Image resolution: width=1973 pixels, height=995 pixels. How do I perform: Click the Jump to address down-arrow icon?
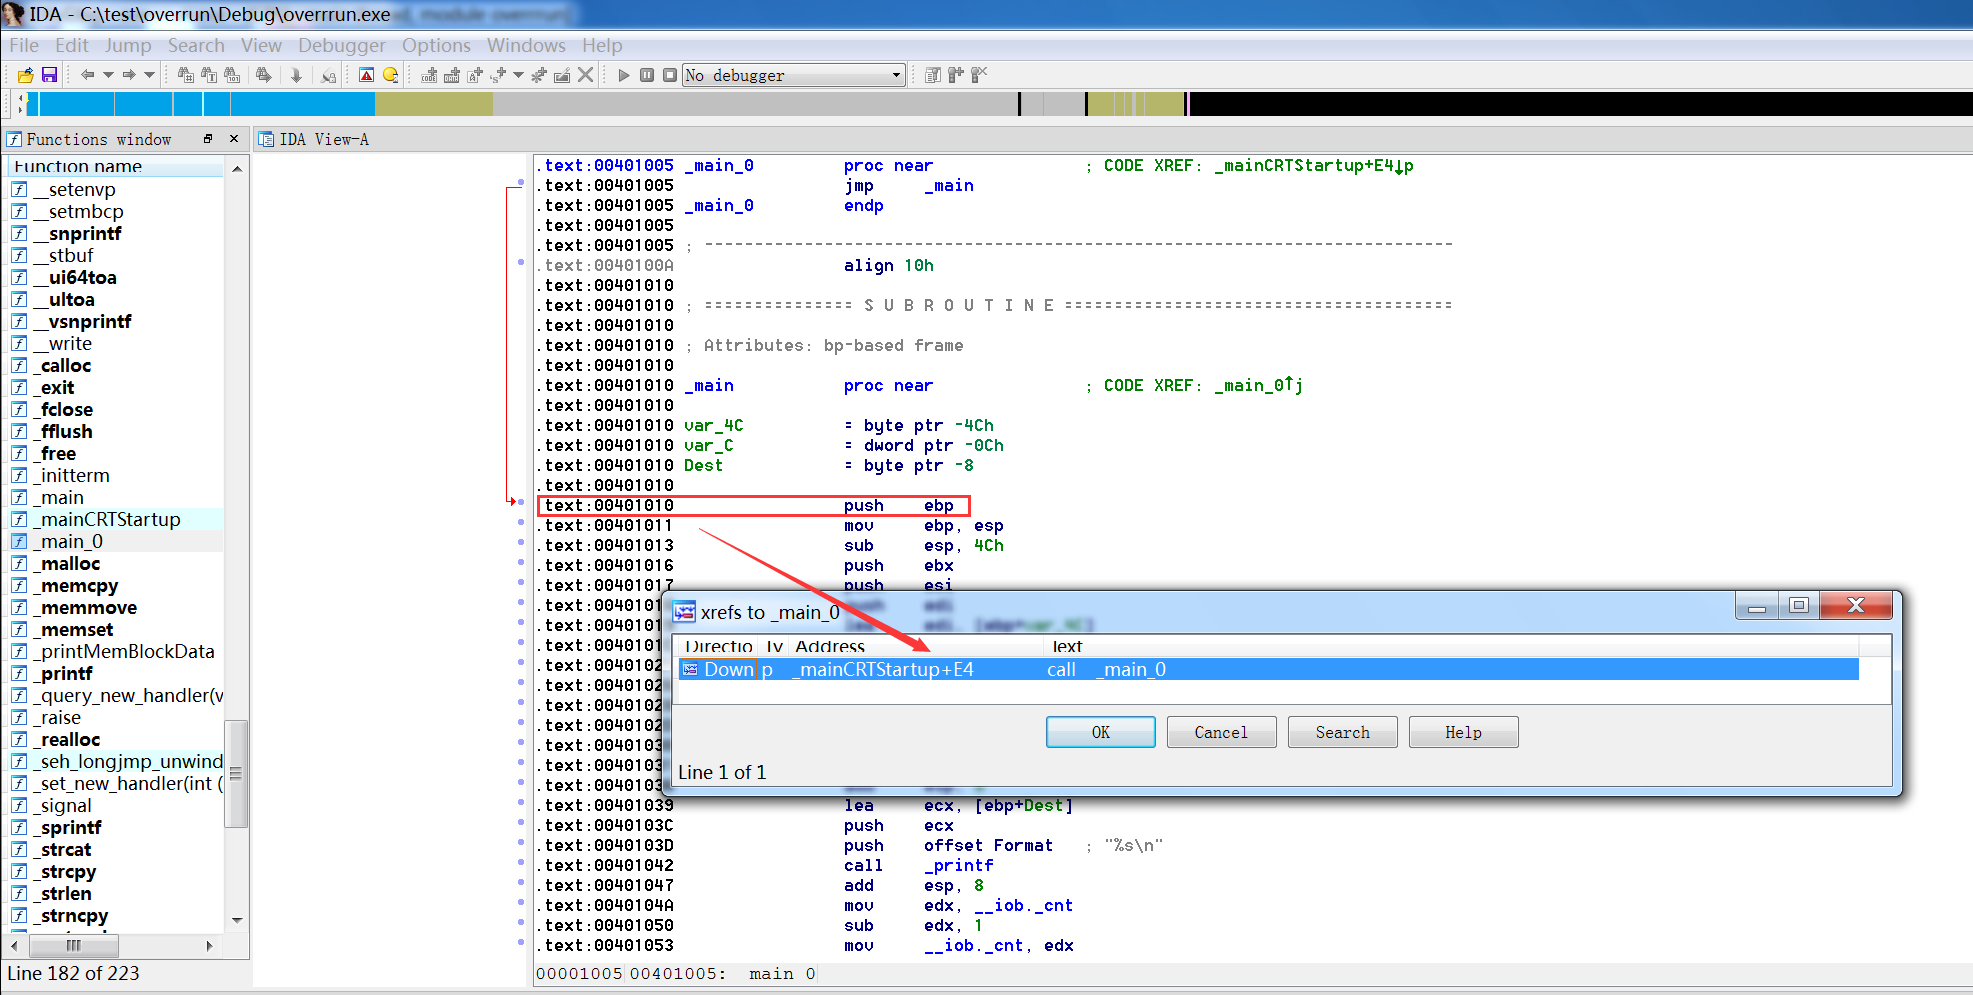(296, 75)
